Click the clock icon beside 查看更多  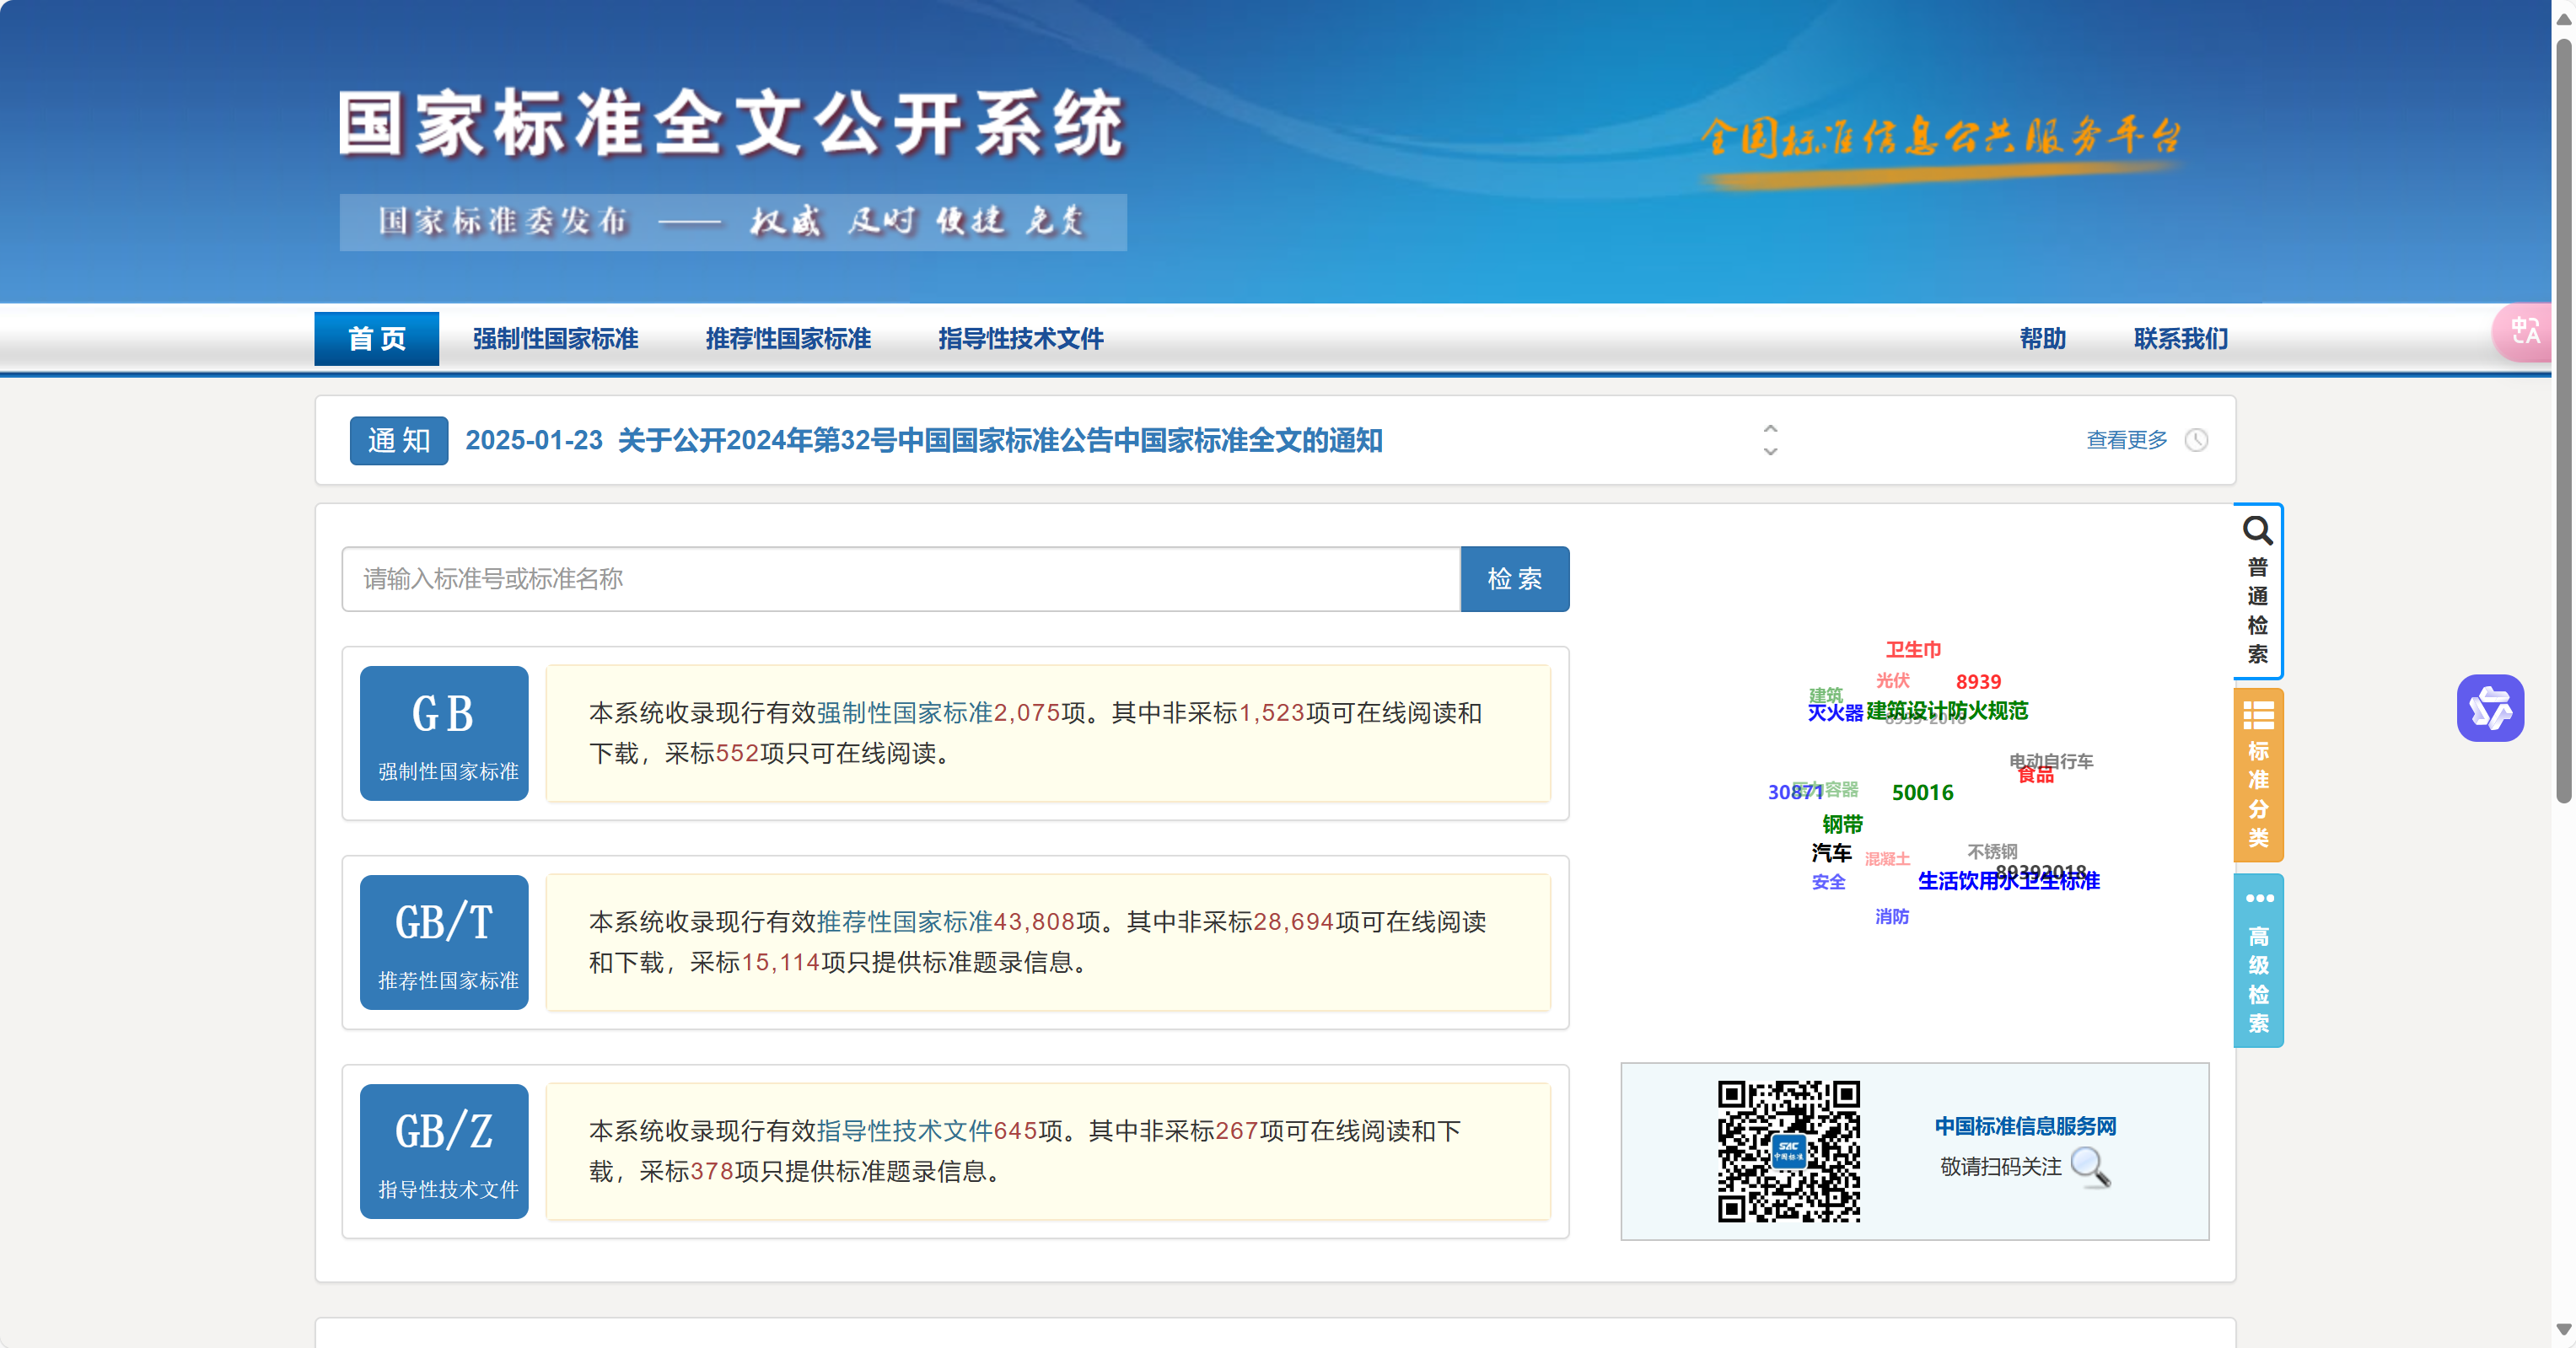[x=2196, y=440]
